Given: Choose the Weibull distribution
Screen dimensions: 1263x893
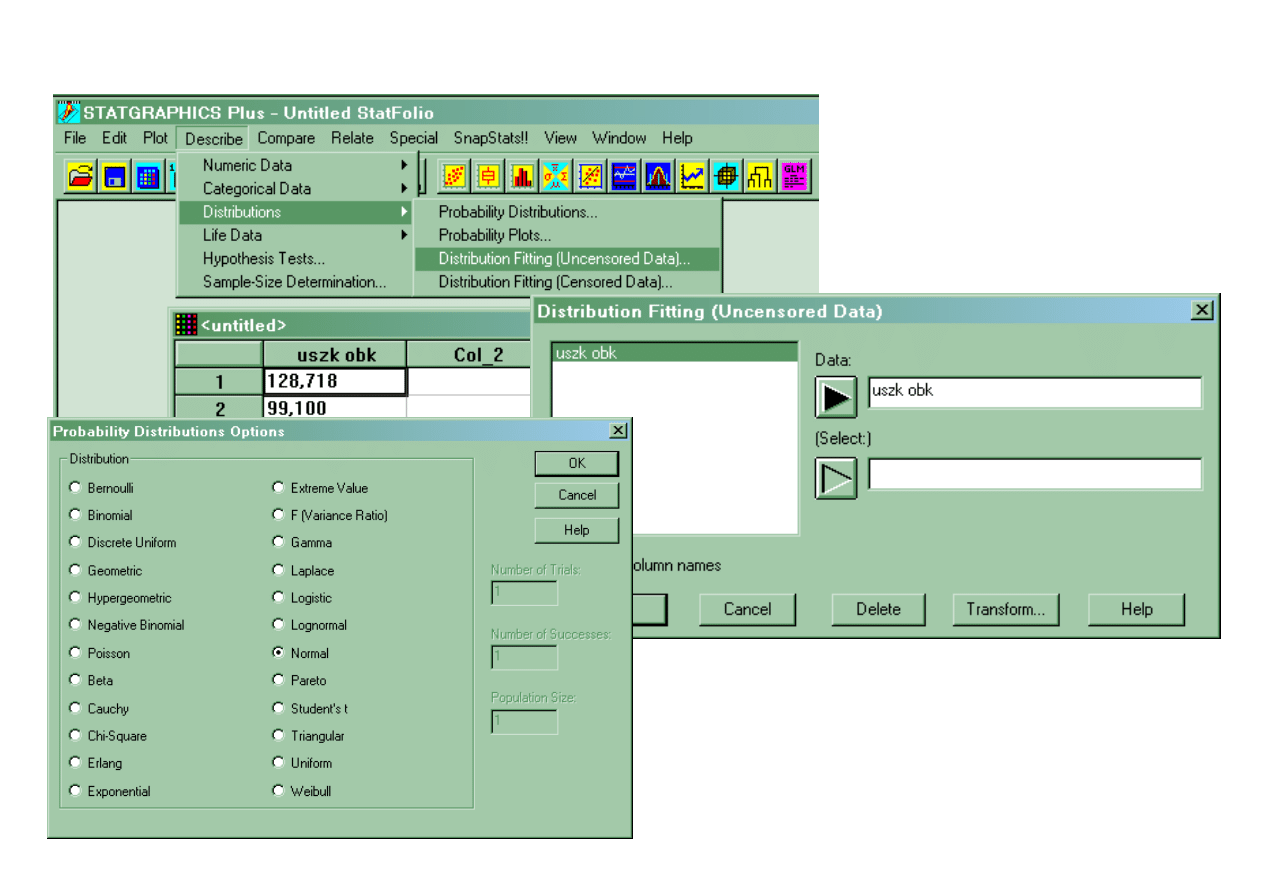Looking at the screenshot, I should point(278,791).
